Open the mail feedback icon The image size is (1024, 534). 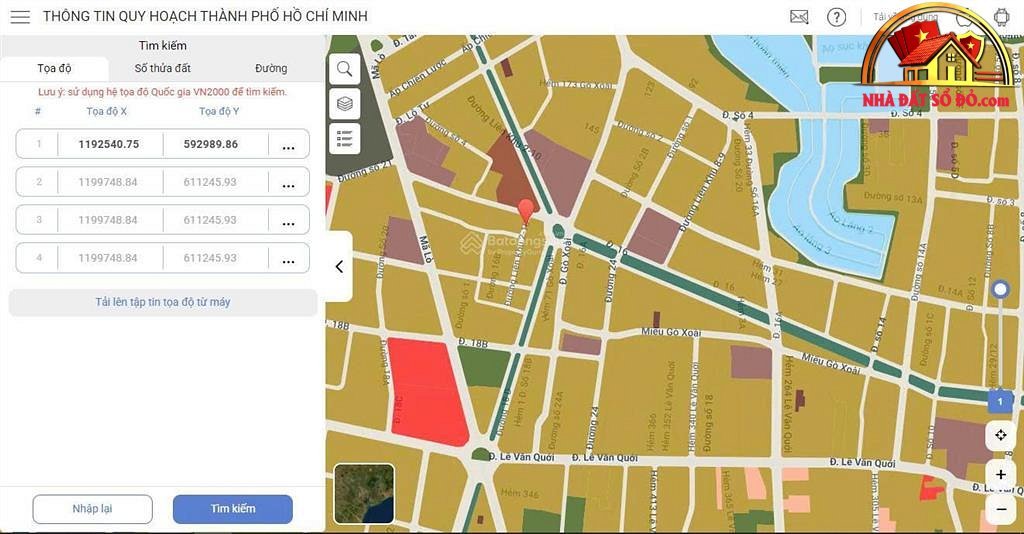(x=799, y=17)
